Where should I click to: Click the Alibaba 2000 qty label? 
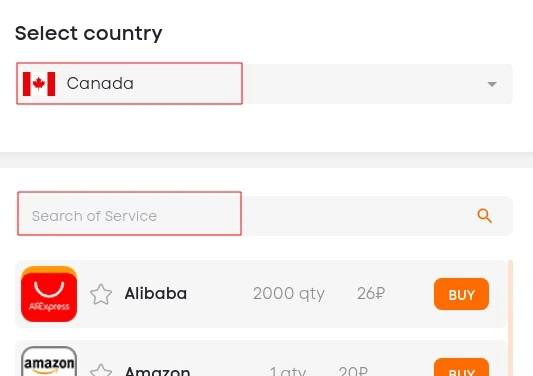(289, 294)
